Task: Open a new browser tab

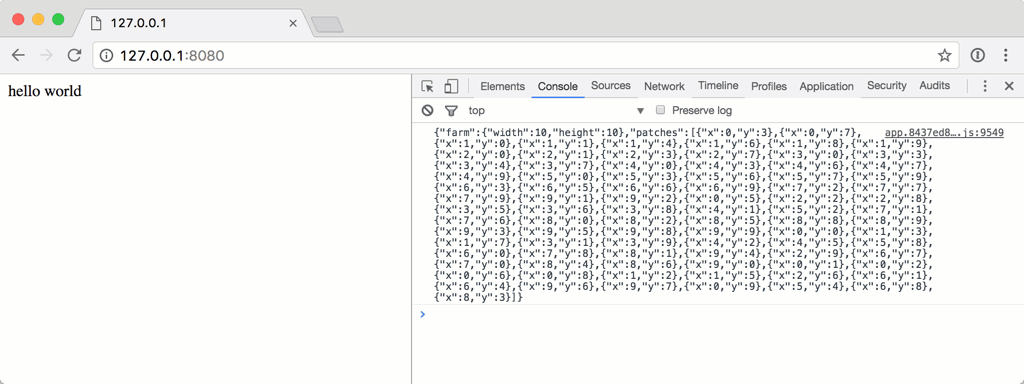Action: coord(327,25)
